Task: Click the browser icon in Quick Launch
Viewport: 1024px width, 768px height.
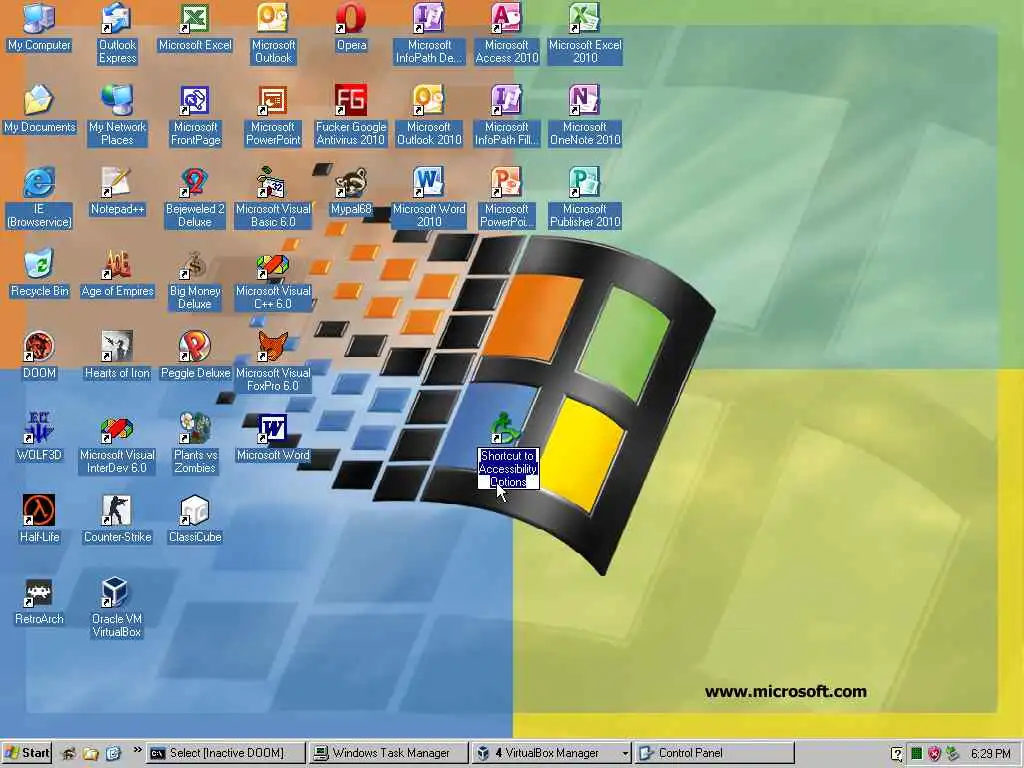Action: pos(114,754)
